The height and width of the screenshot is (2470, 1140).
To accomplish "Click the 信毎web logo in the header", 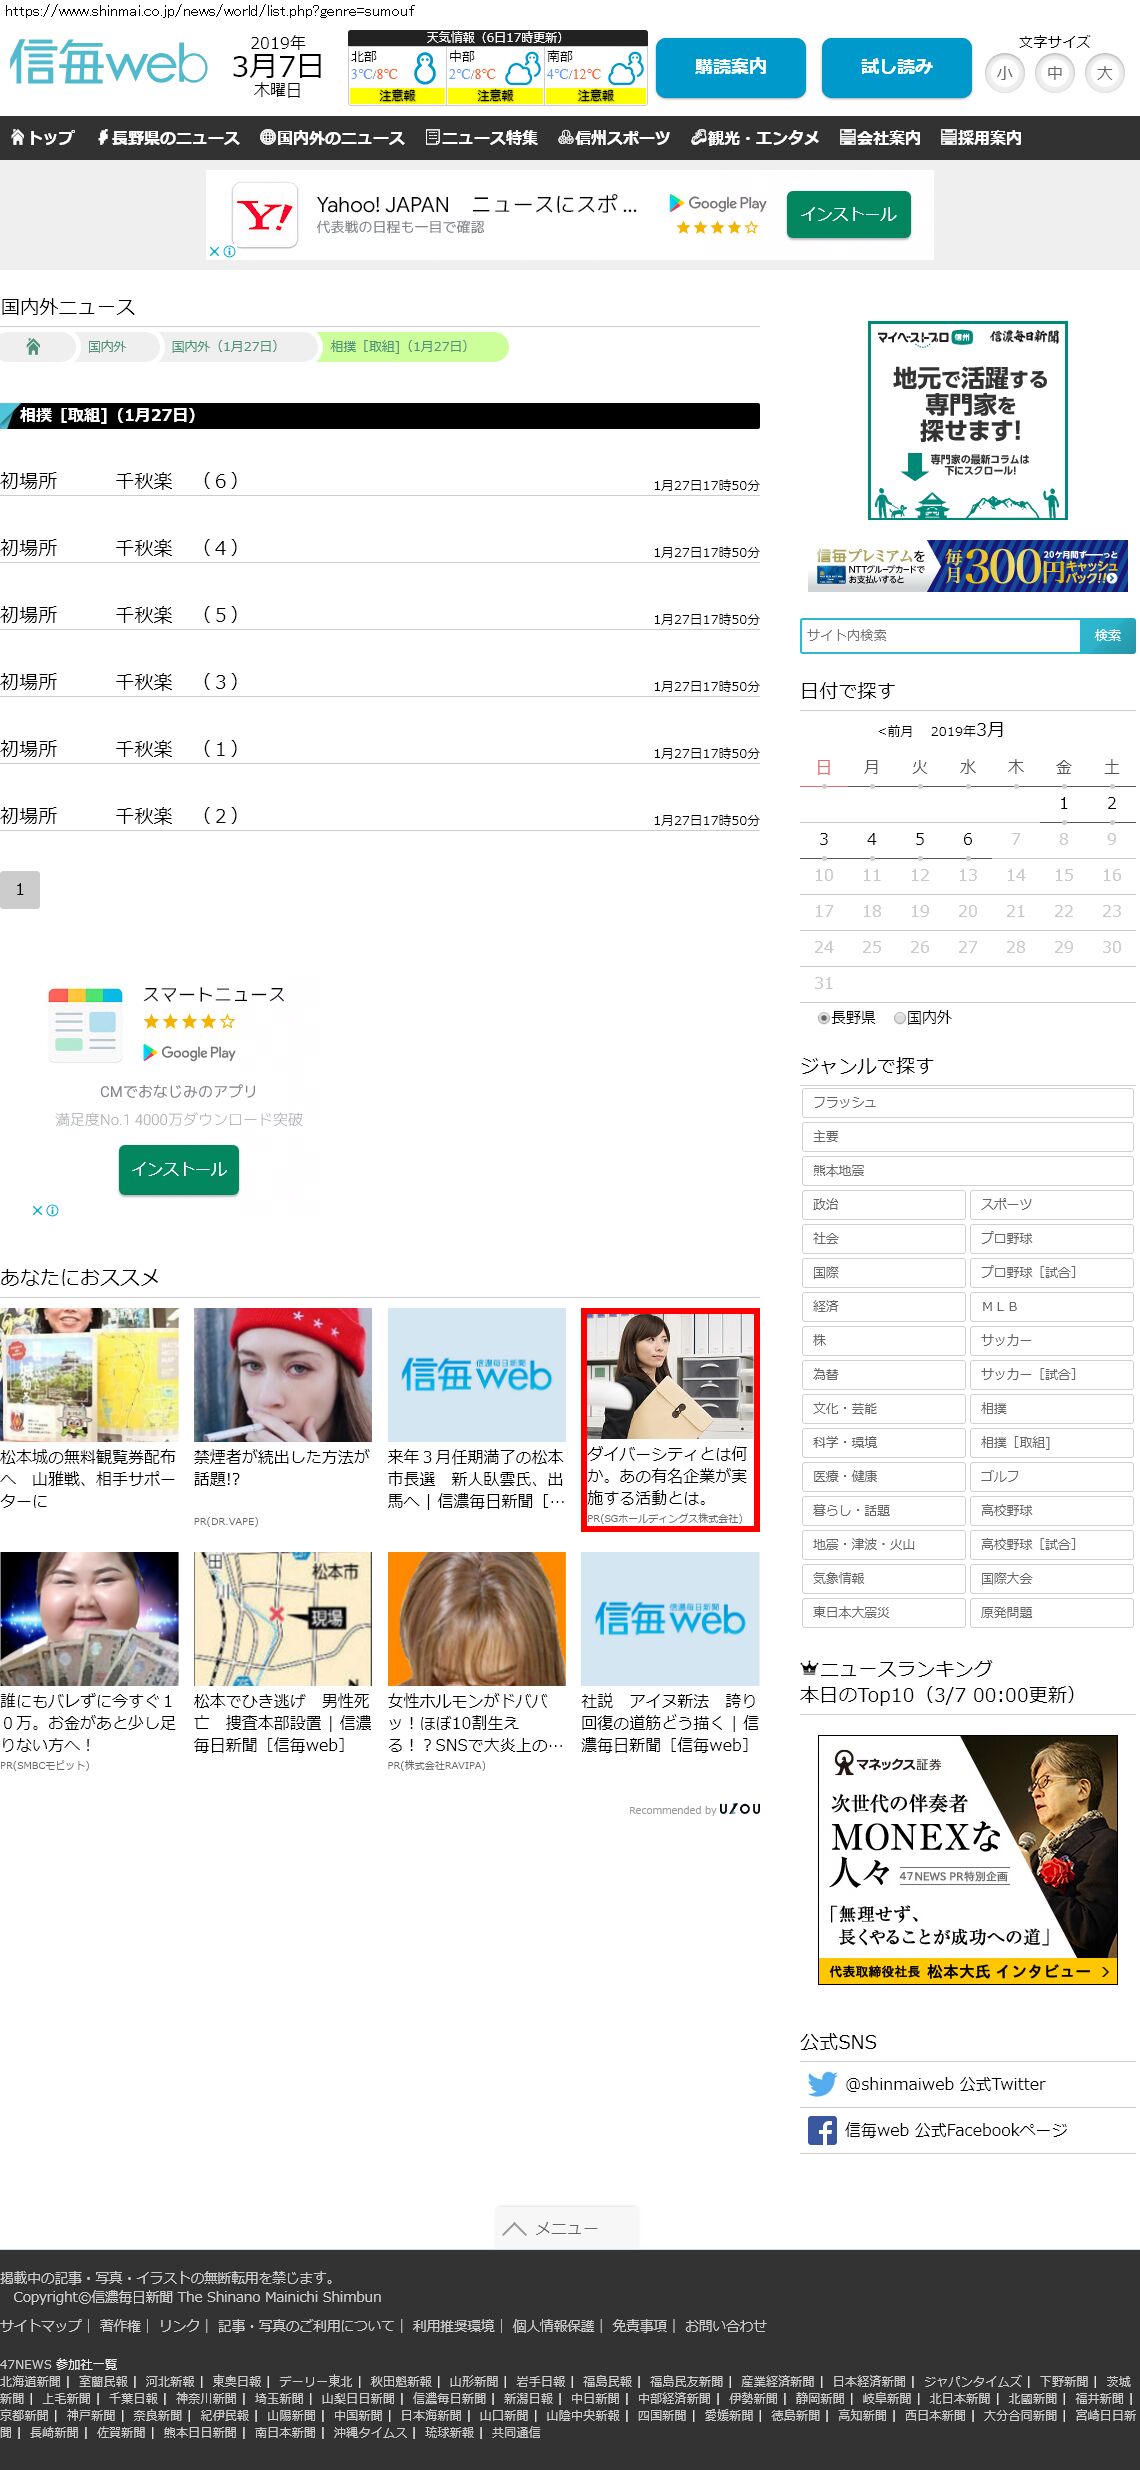I will point(108,65).
